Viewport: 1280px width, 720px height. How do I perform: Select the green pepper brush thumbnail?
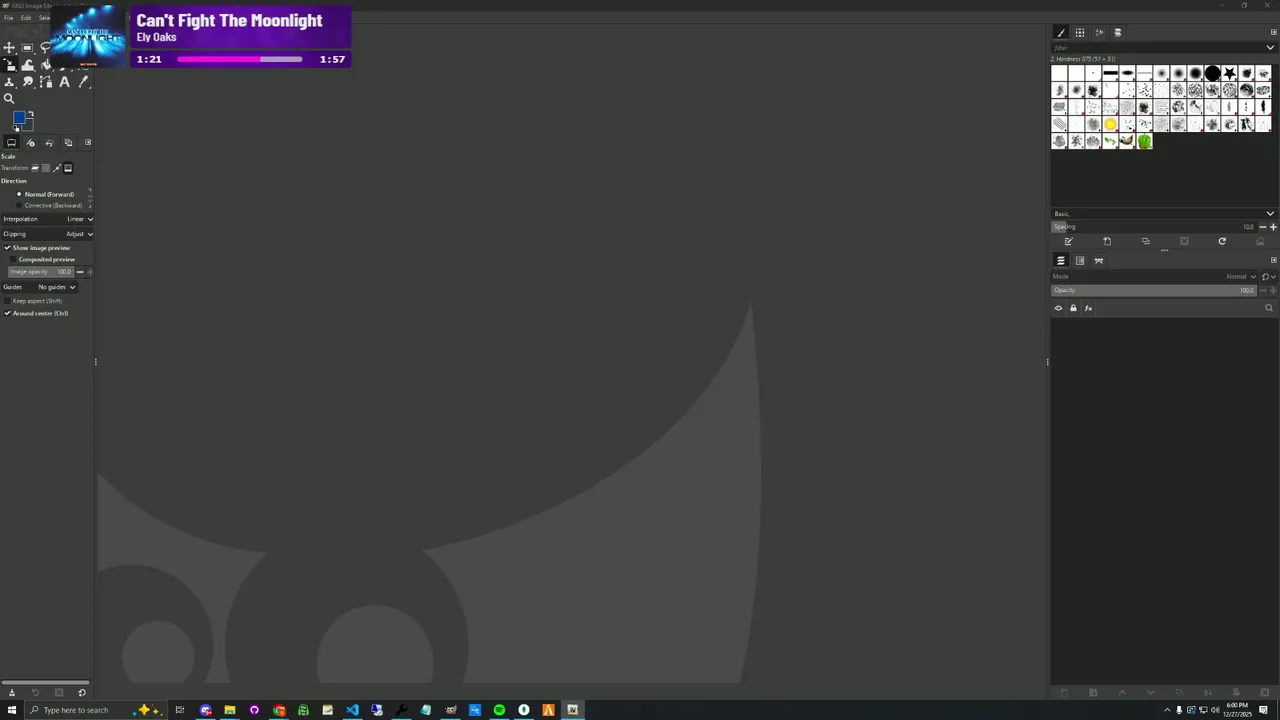[1144, 141]
